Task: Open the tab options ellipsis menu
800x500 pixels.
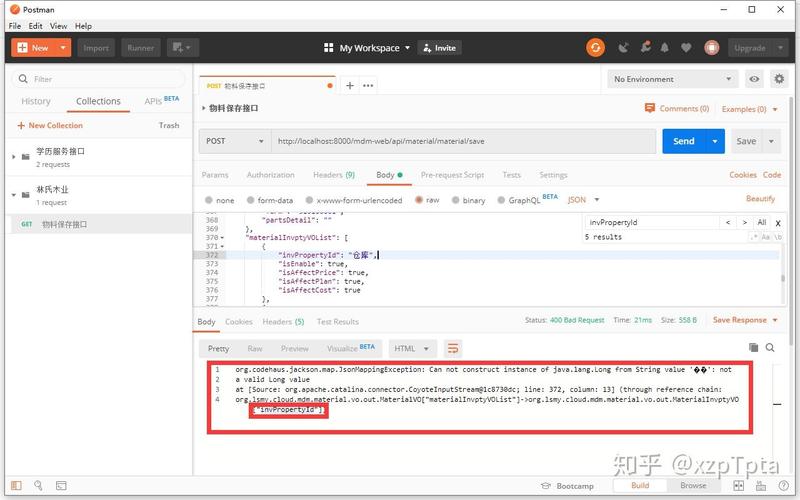Action: pos(368,86)
